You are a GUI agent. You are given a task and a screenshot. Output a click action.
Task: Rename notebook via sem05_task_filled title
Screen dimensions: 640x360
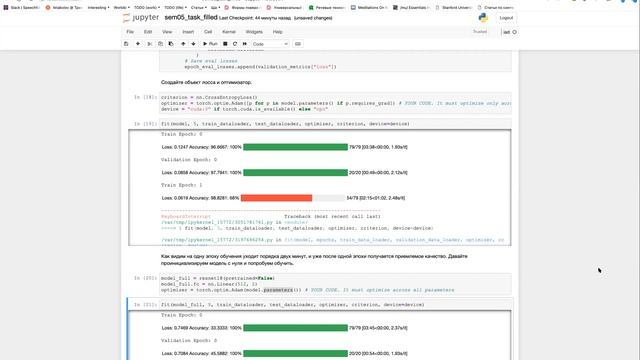coord(191,18)
